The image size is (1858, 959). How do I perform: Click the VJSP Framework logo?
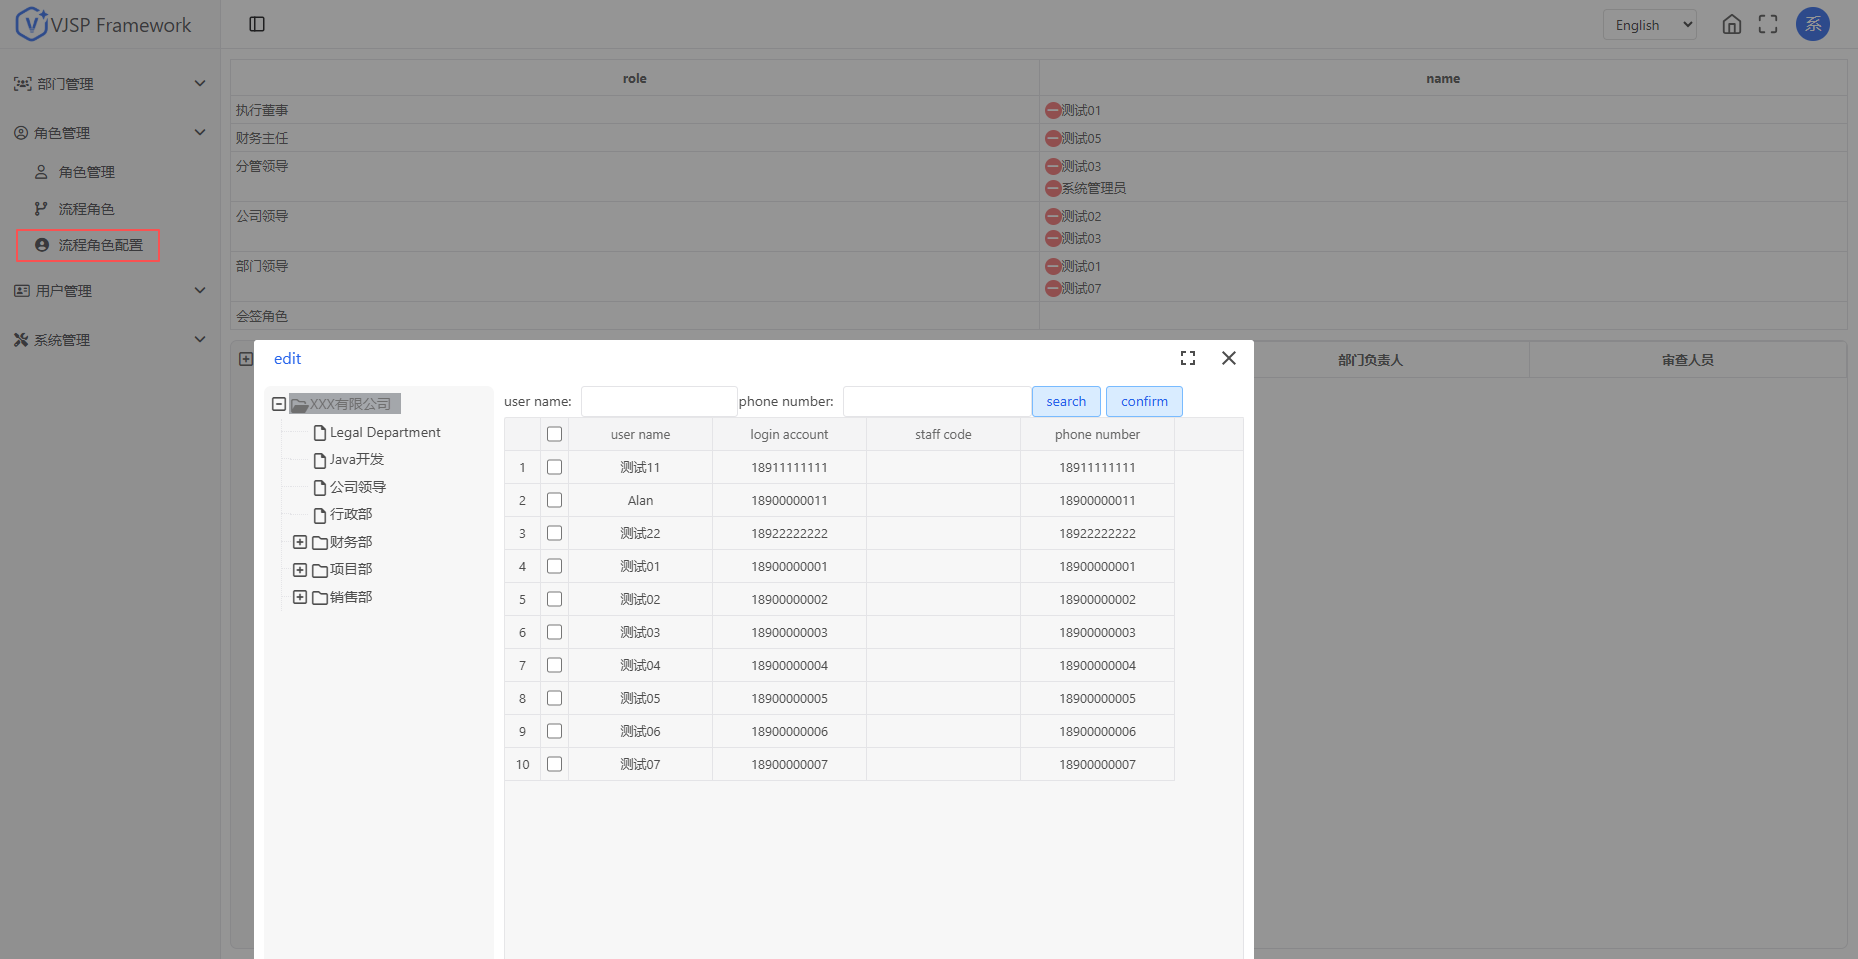pos(104,25)
